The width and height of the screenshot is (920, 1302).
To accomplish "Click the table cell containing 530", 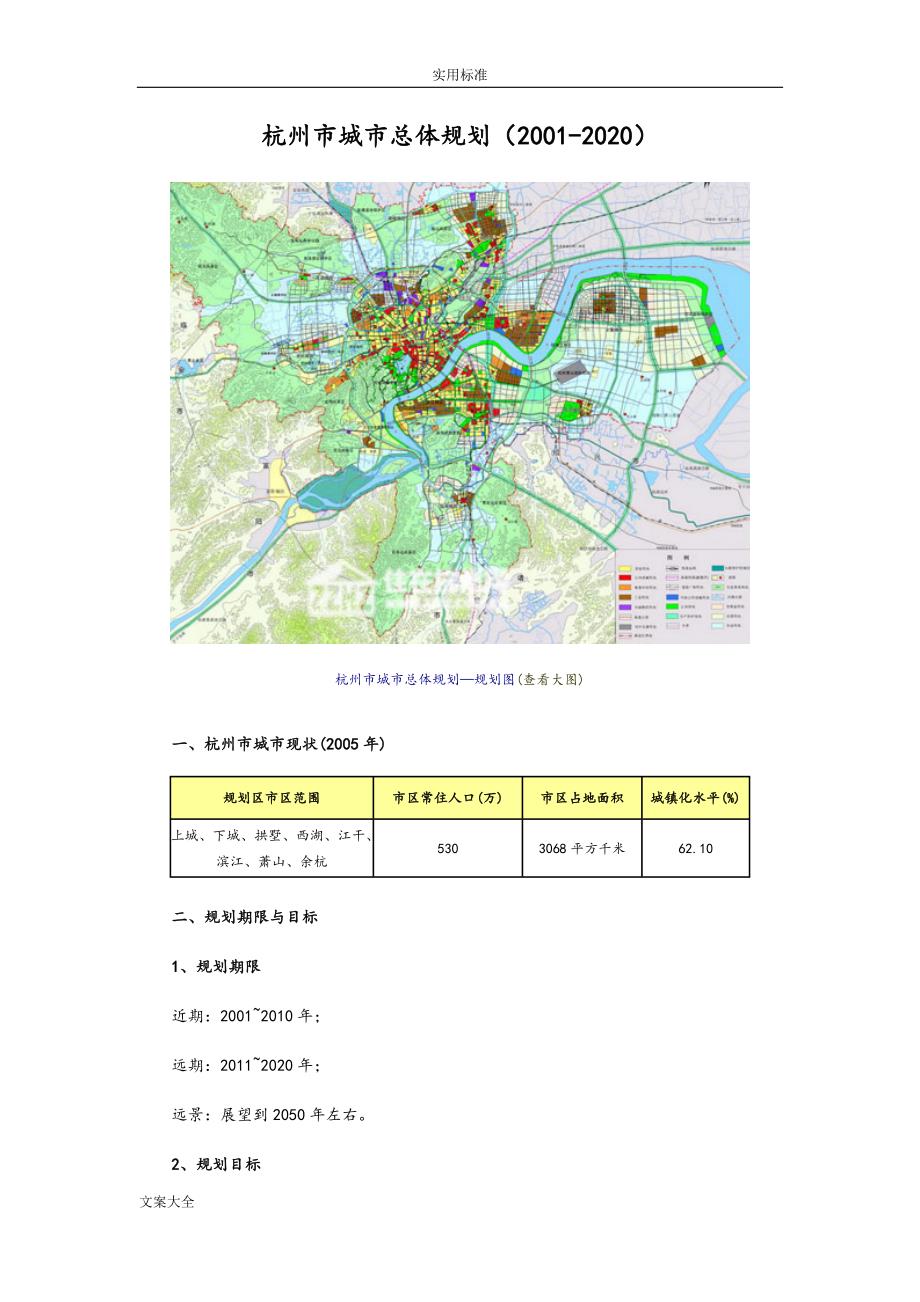I will [x=447, y=848].
